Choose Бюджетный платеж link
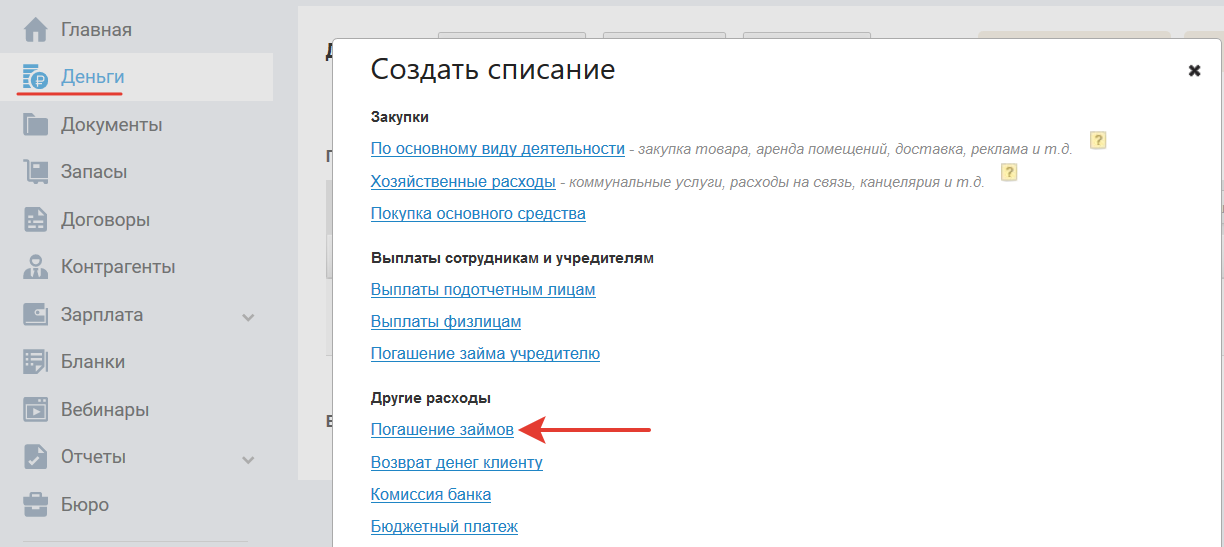1224x547 pixels. (x=444, y=526)
